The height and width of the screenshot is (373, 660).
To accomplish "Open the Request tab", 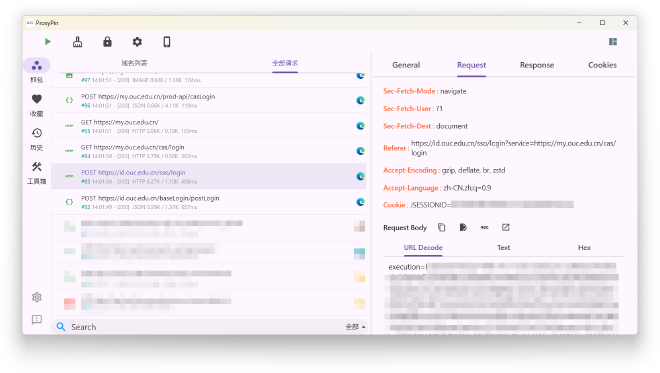I will pyautogui.click(x=471, y=65).
